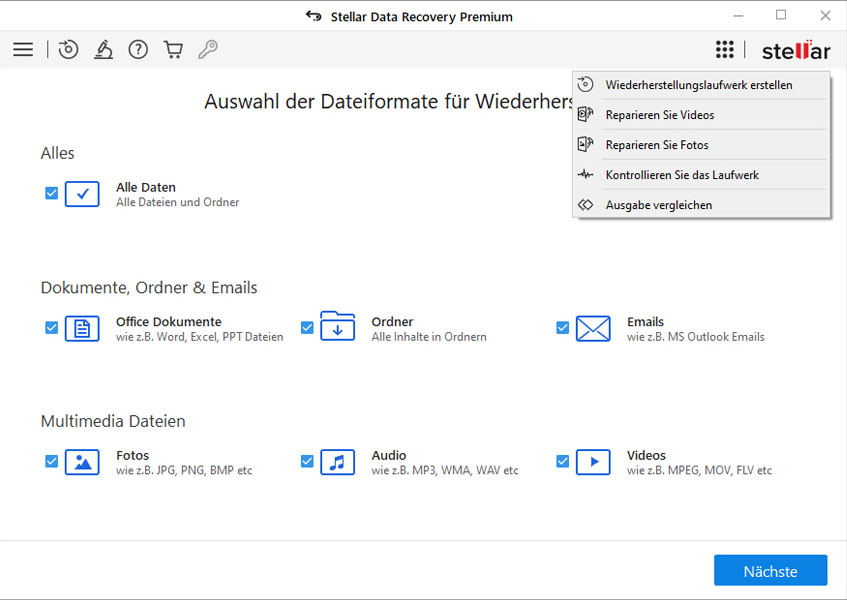Click the shopping cart buy icon

pos(173,49)
